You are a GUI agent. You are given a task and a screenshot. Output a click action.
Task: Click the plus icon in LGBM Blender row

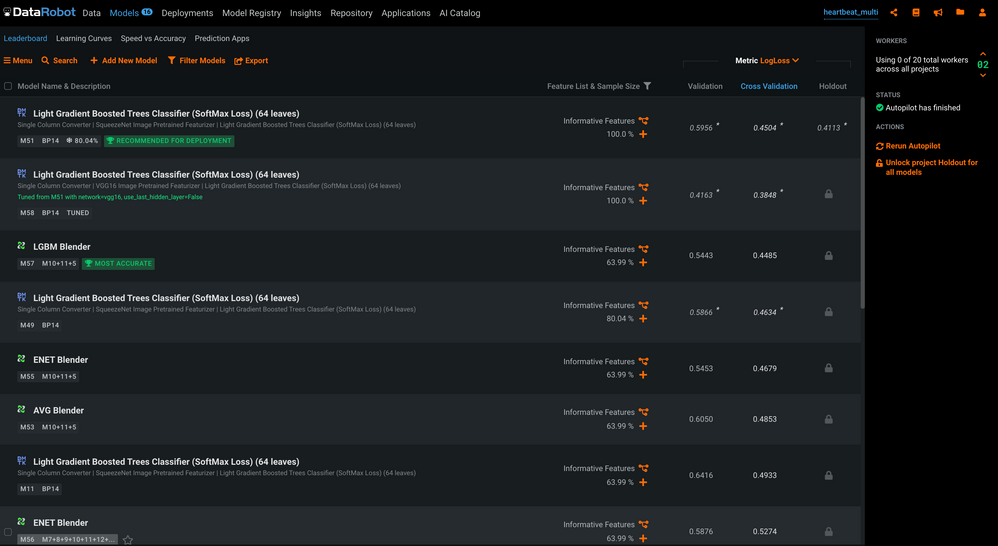[643, 262]
